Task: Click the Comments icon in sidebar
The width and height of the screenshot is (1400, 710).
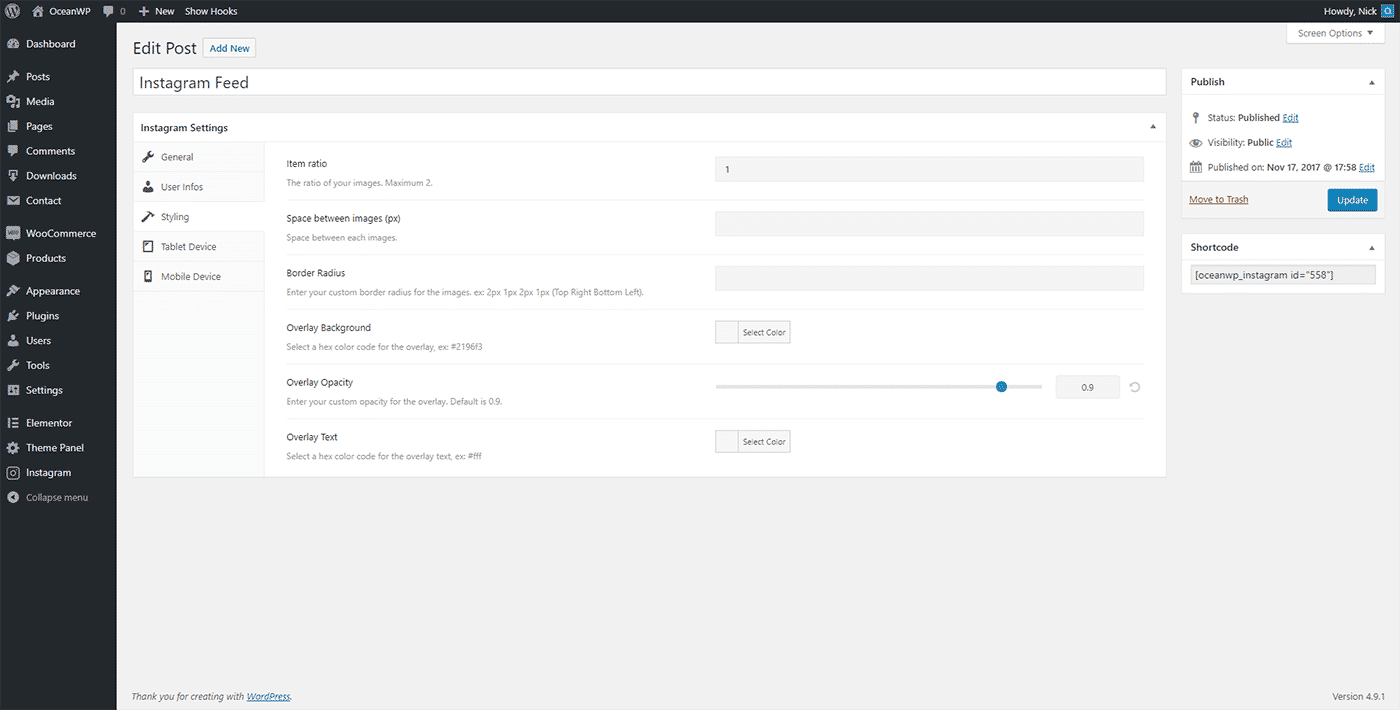Action: click(x=13, y=151)
